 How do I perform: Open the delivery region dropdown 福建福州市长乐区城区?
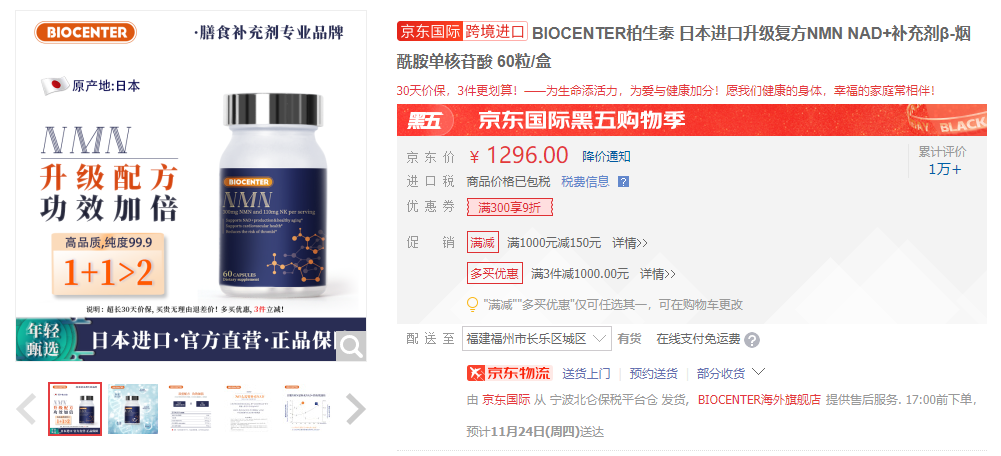tap(536, 338)
